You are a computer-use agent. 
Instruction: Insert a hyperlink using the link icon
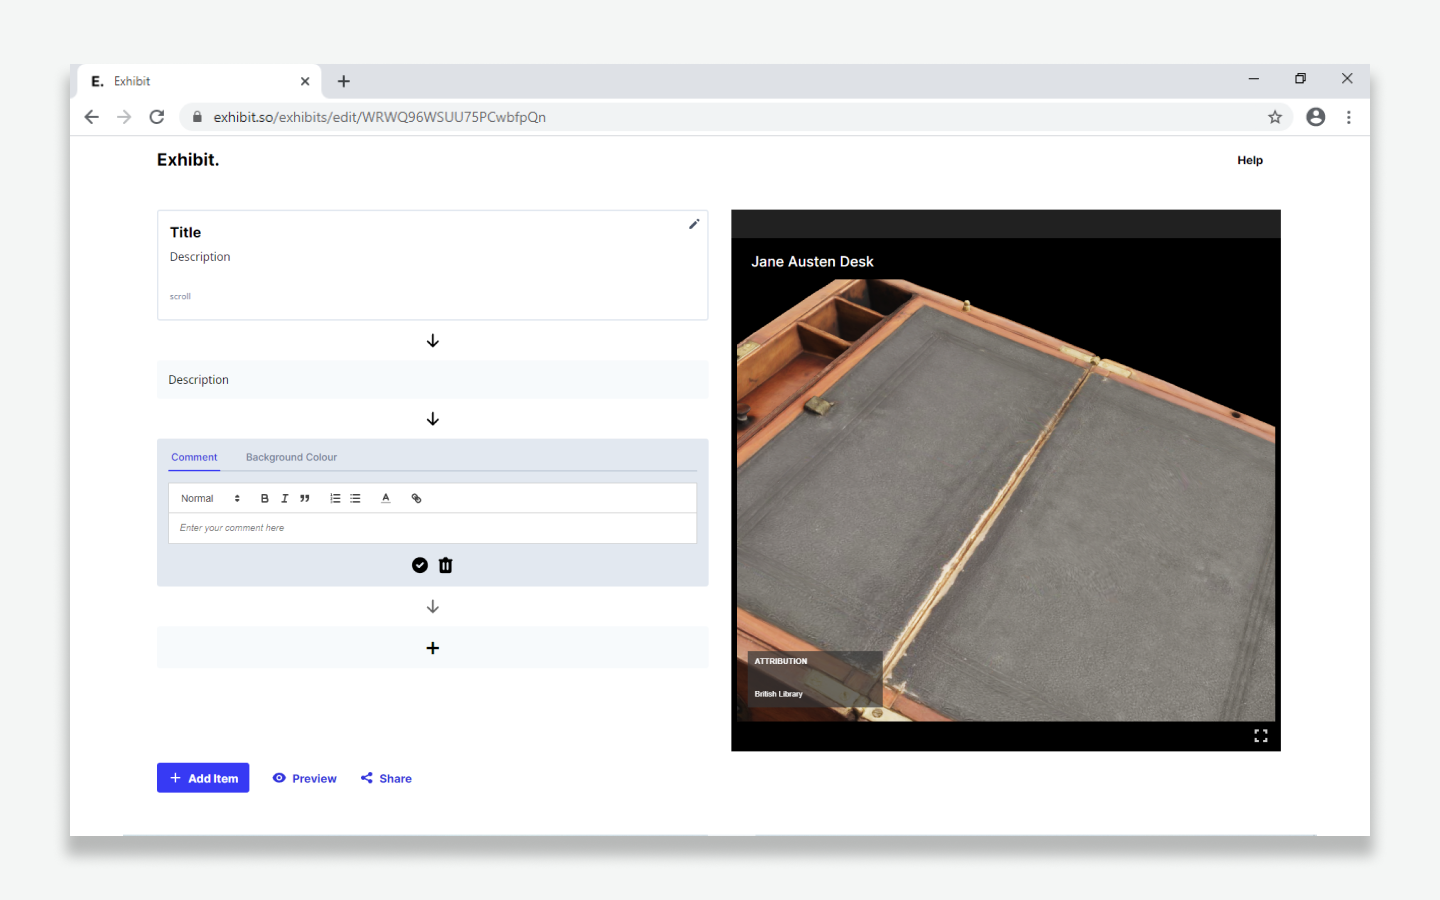(x=416, y=498)
